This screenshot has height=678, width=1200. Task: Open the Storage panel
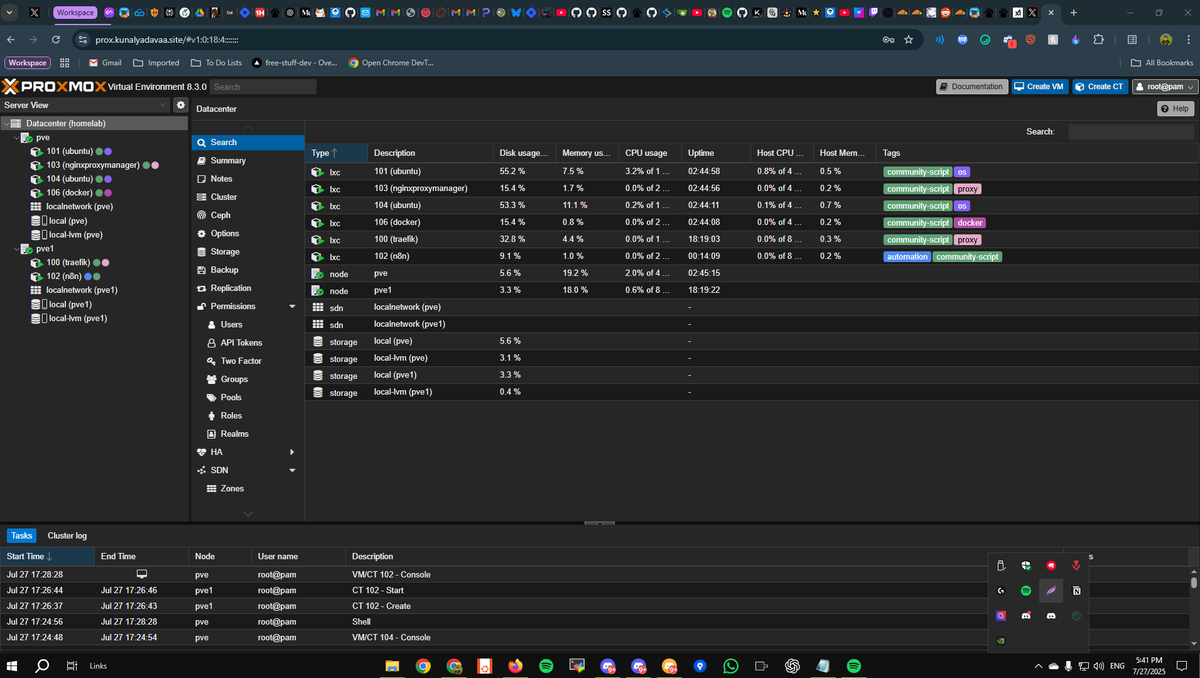pos(248,252)
